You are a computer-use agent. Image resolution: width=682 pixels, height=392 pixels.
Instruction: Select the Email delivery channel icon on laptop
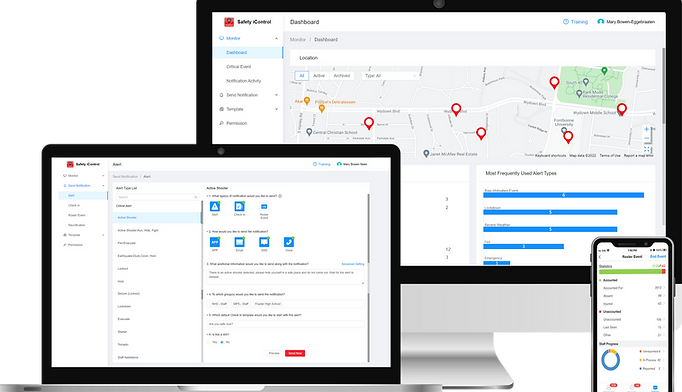click(239, 242)
